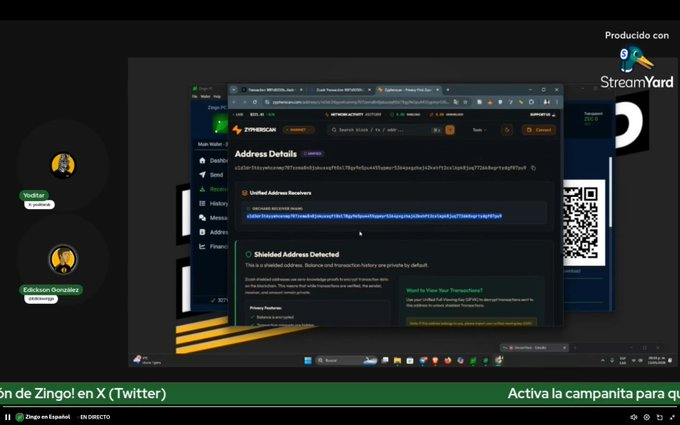Open the File menu in Zingo PC
Viewport: 680px width, 425px height.
pyautogui.click(x=195, y=96)
